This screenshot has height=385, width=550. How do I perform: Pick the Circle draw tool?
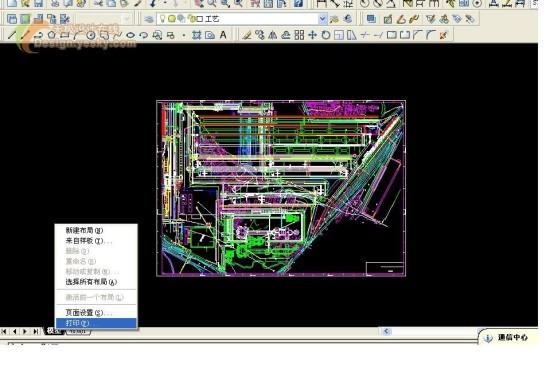91,35
